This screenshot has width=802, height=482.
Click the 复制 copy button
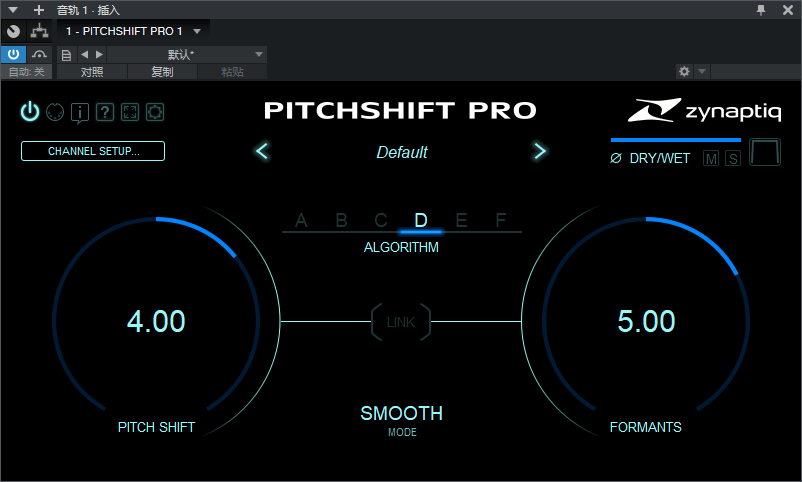tap(162, 72)
